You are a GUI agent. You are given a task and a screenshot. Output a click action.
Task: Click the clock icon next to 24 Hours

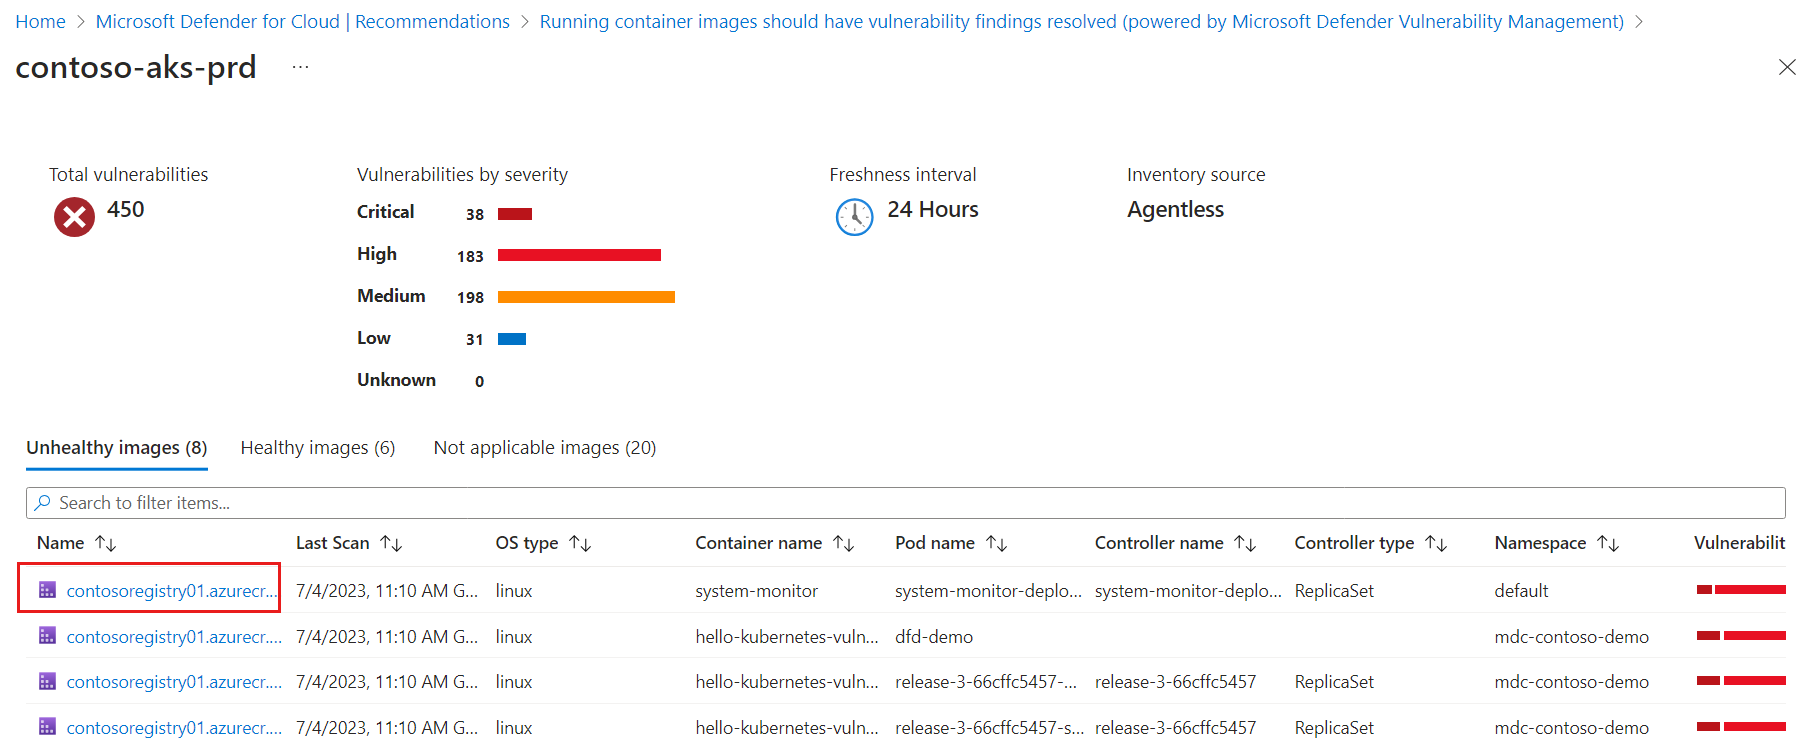[x=854, y=216]
